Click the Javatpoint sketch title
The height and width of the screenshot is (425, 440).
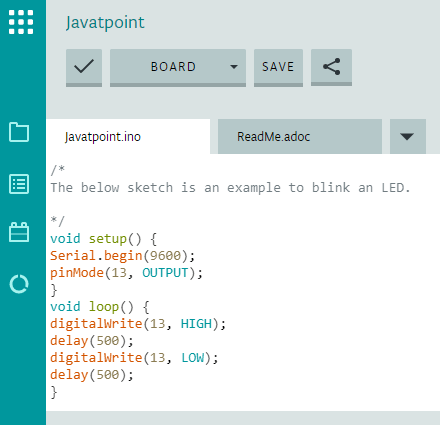click(x=105, y=23)
